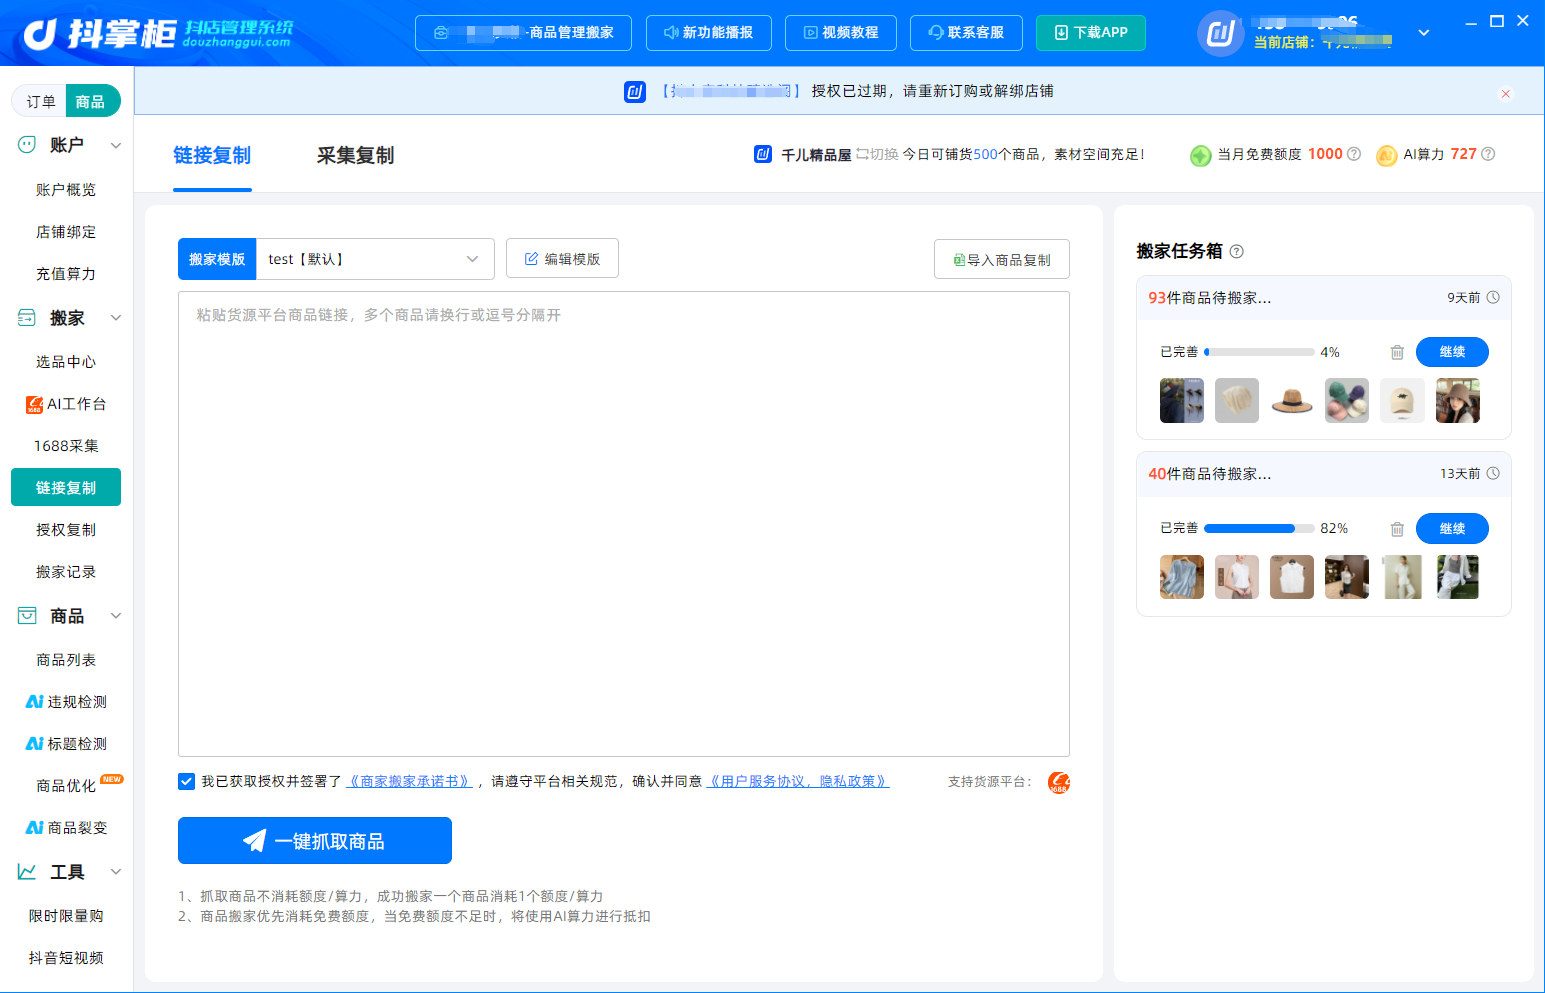Collapse the 搬家 sidebar section
The height and width of the screenshot is (993, 1545).
116,318
